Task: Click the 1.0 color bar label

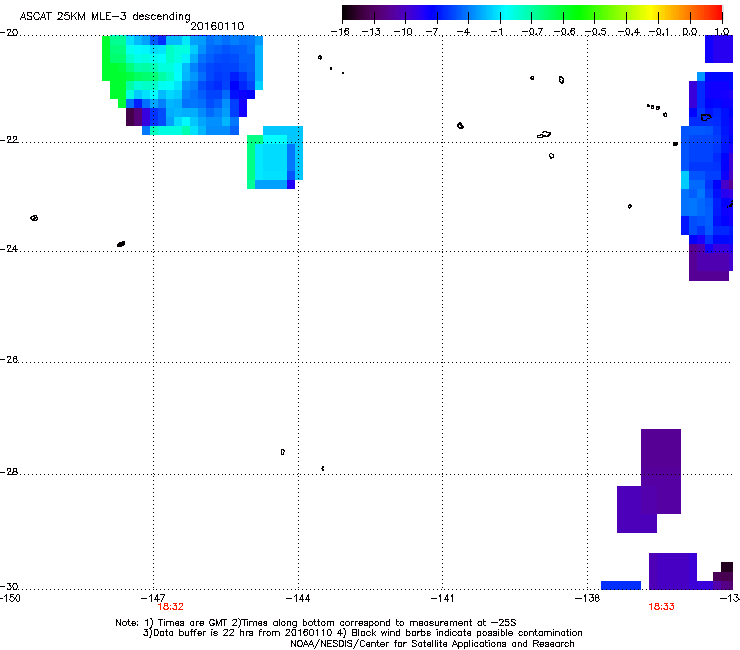Action: (722, 32)
